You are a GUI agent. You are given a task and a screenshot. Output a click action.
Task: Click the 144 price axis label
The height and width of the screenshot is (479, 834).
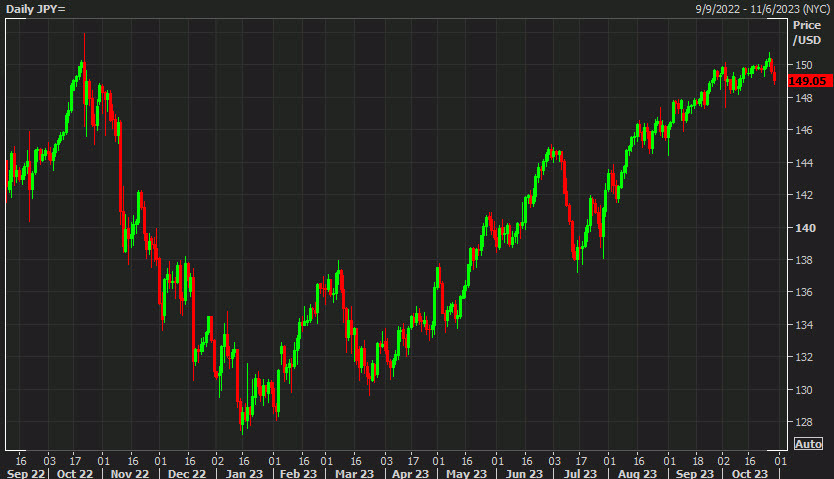pyautogui.click(x=804, y=163)
